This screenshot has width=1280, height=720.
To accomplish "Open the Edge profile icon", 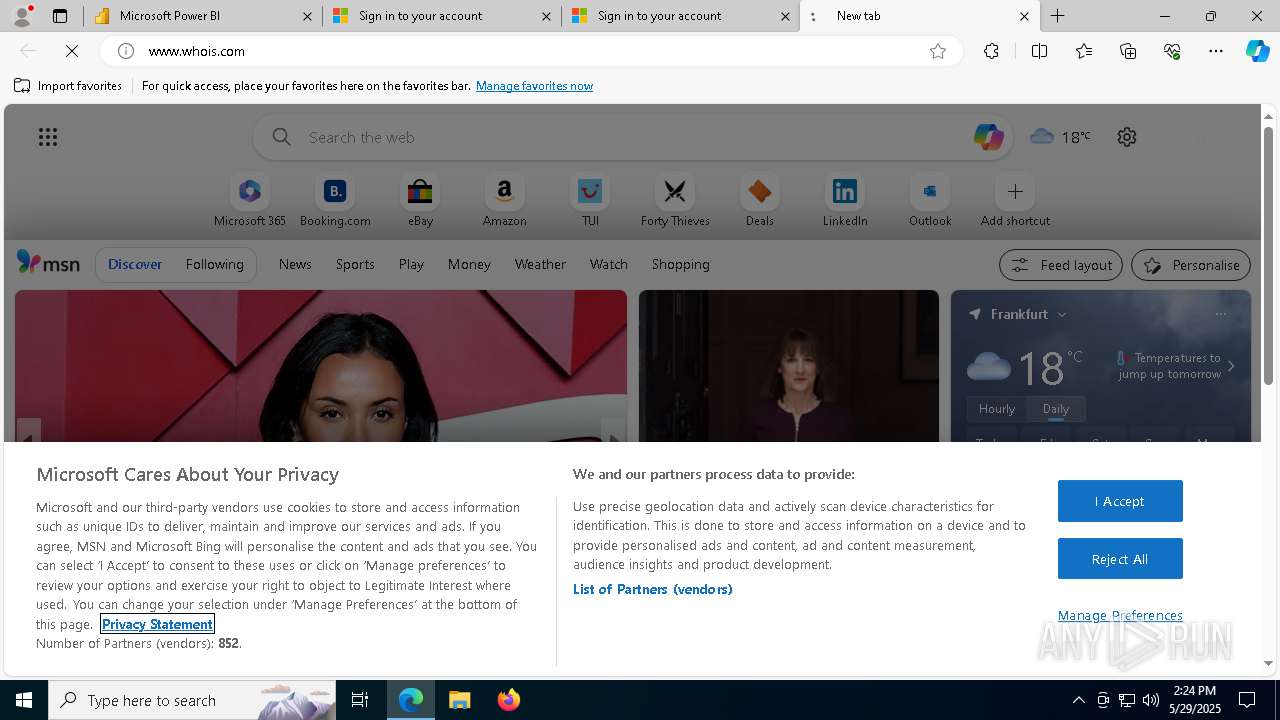I will pyautogui.click(x=22, y=16).
